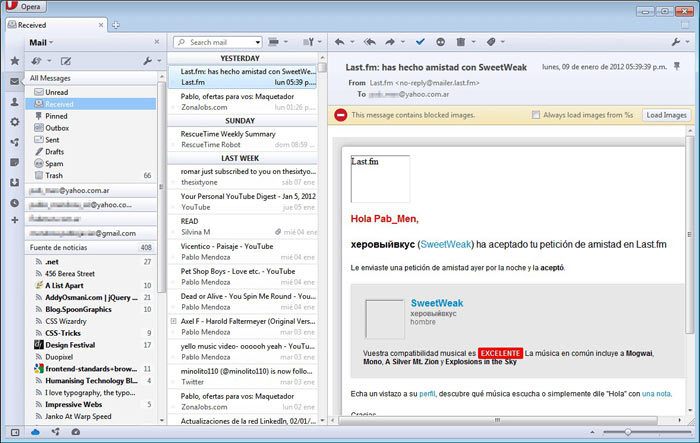Add a panel with plus icon

pyautogui.click(x=15, y=220)
